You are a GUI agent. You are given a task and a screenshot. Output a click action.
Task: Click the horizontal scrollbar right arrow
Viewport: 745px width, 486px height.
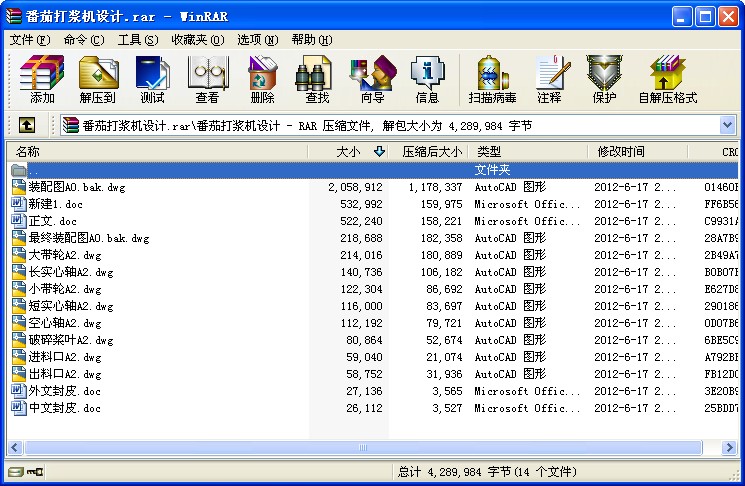[729, 448]
